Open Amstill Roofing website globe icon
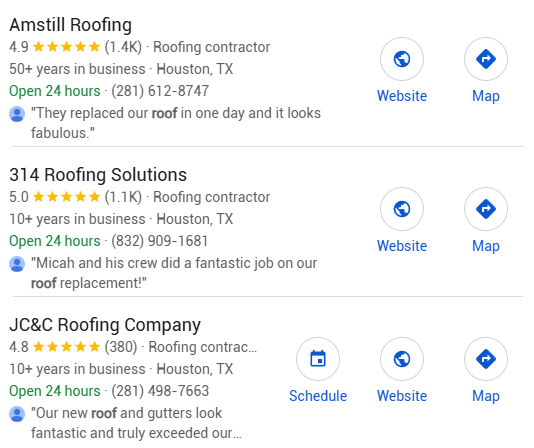 [402, 59]
